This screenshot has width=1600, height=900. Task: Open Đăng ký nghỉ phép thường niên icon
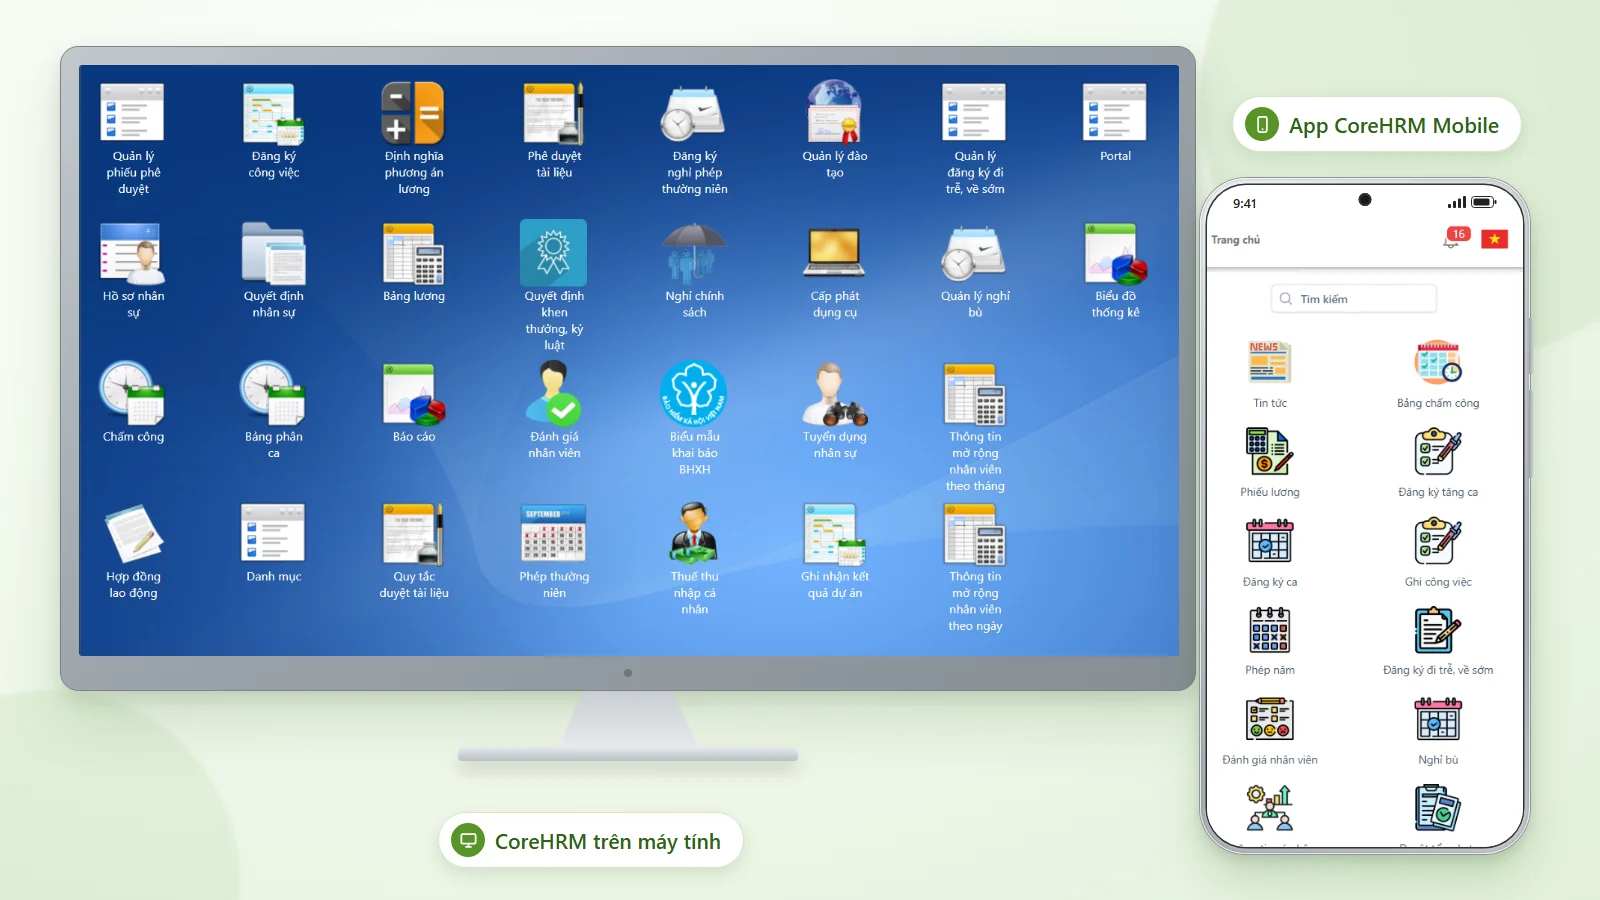pos(694,112)
